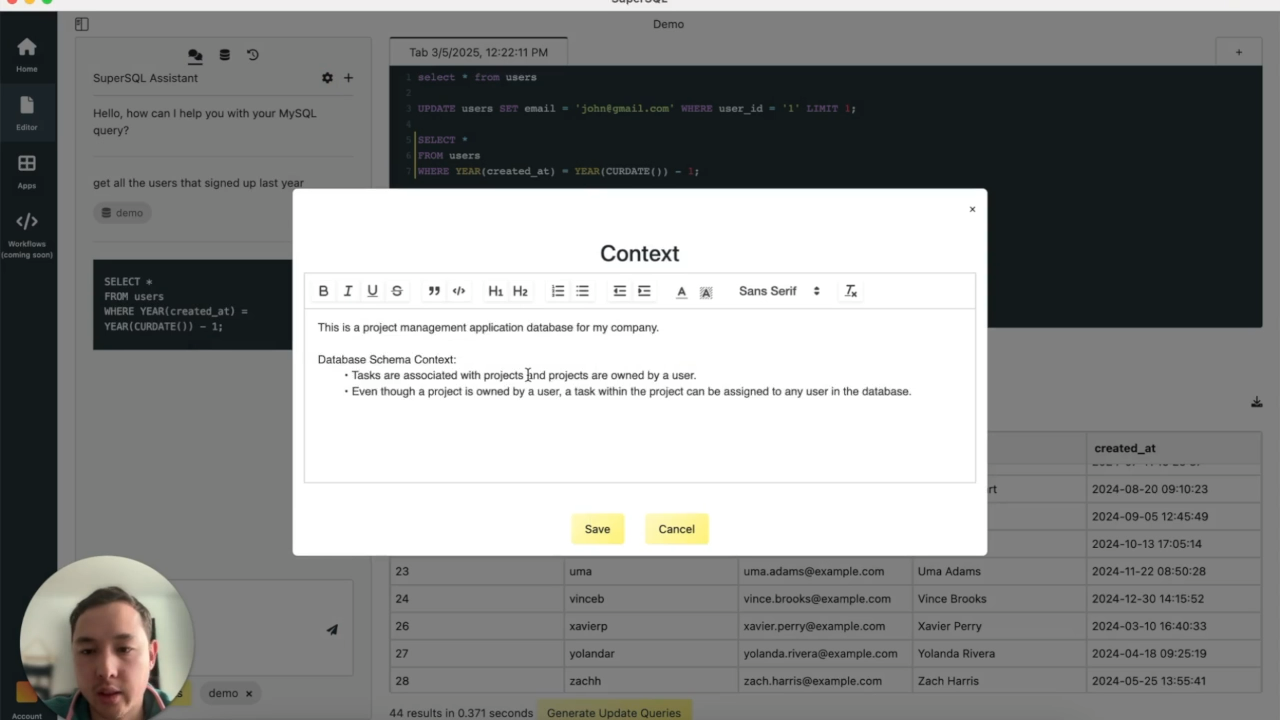
Task: Insert a code block in the Context editor
Action: tap(458, 291)
